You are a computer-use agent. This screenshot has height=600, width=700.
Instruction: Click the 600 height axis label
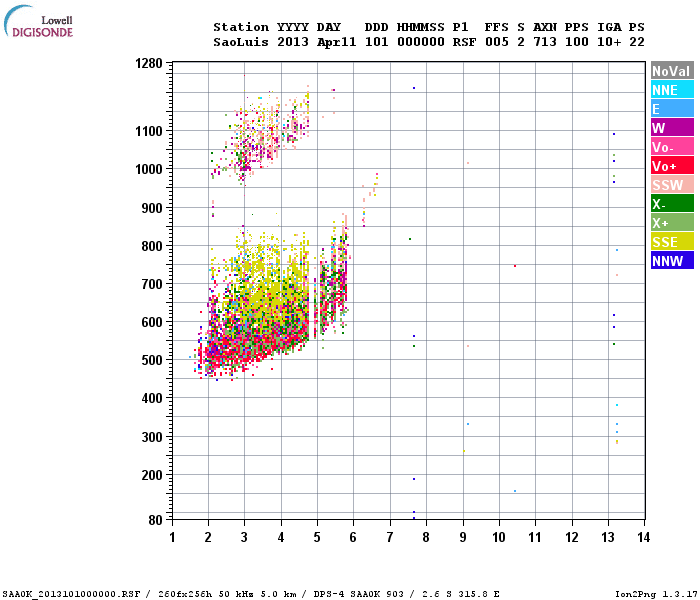[x=152, y=322]
